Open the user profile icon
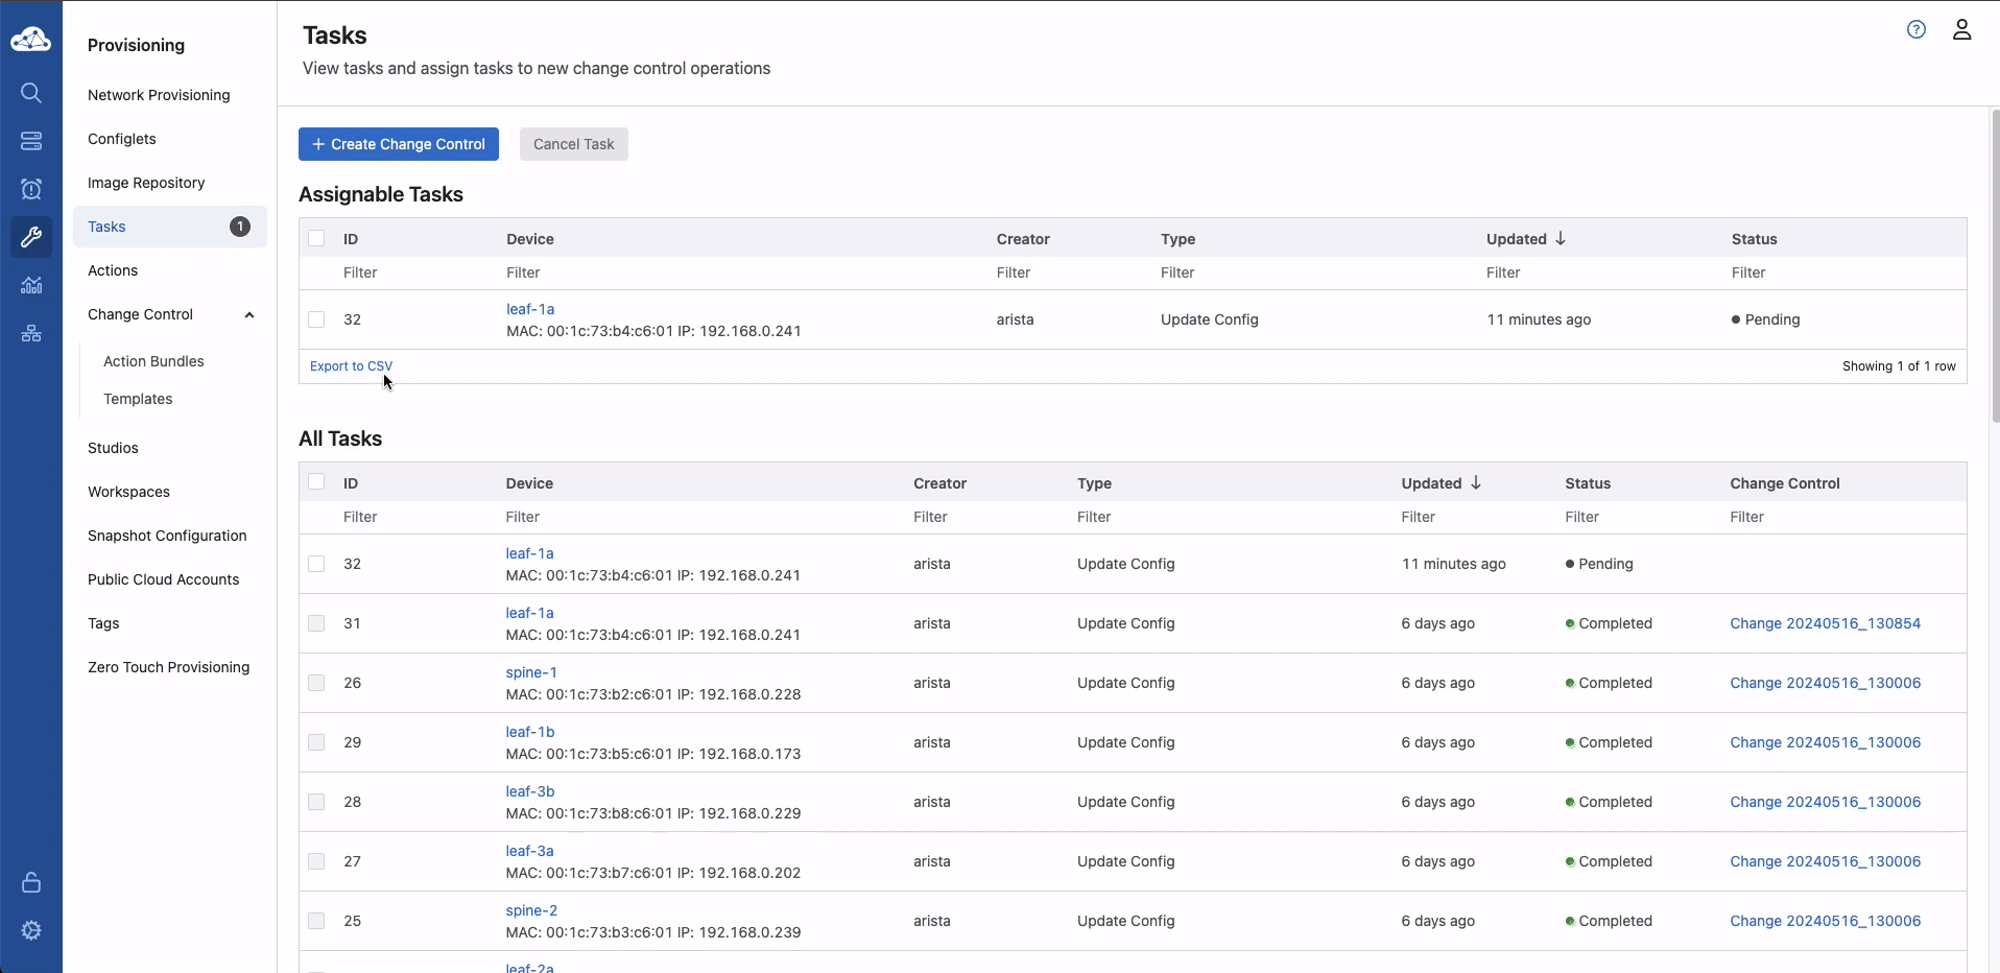The height and width of the screenshot is (973, 2000). click(1961, 30)
